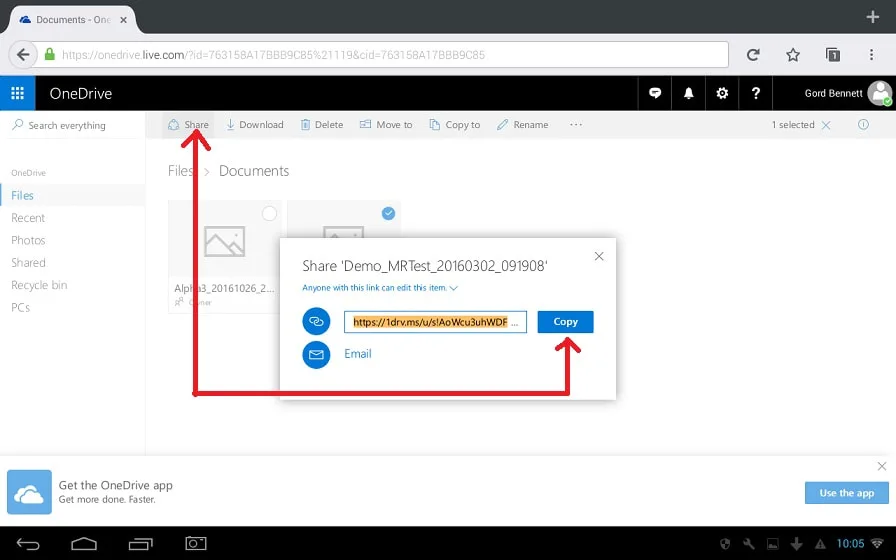
Task: Click the Download toolbar command
Action: pyautogui.click(x=255, y=125)
